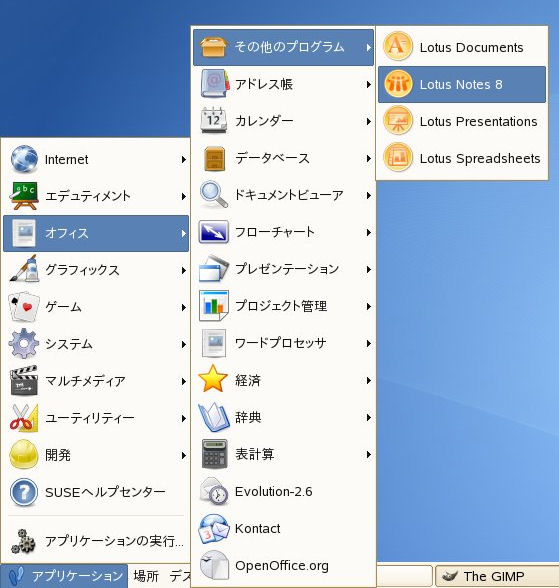This screenshot has height=588, width=559.
Task: Click the ユーティリティー scissors icon
Action: [x=24, y=417]
